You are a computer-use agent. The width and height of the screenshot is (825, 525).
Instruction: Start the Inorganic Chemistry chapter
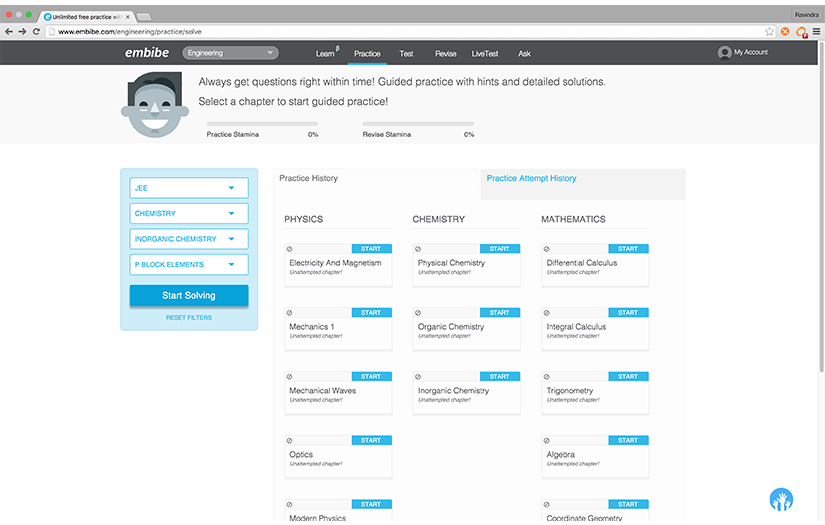click(500, 377)
